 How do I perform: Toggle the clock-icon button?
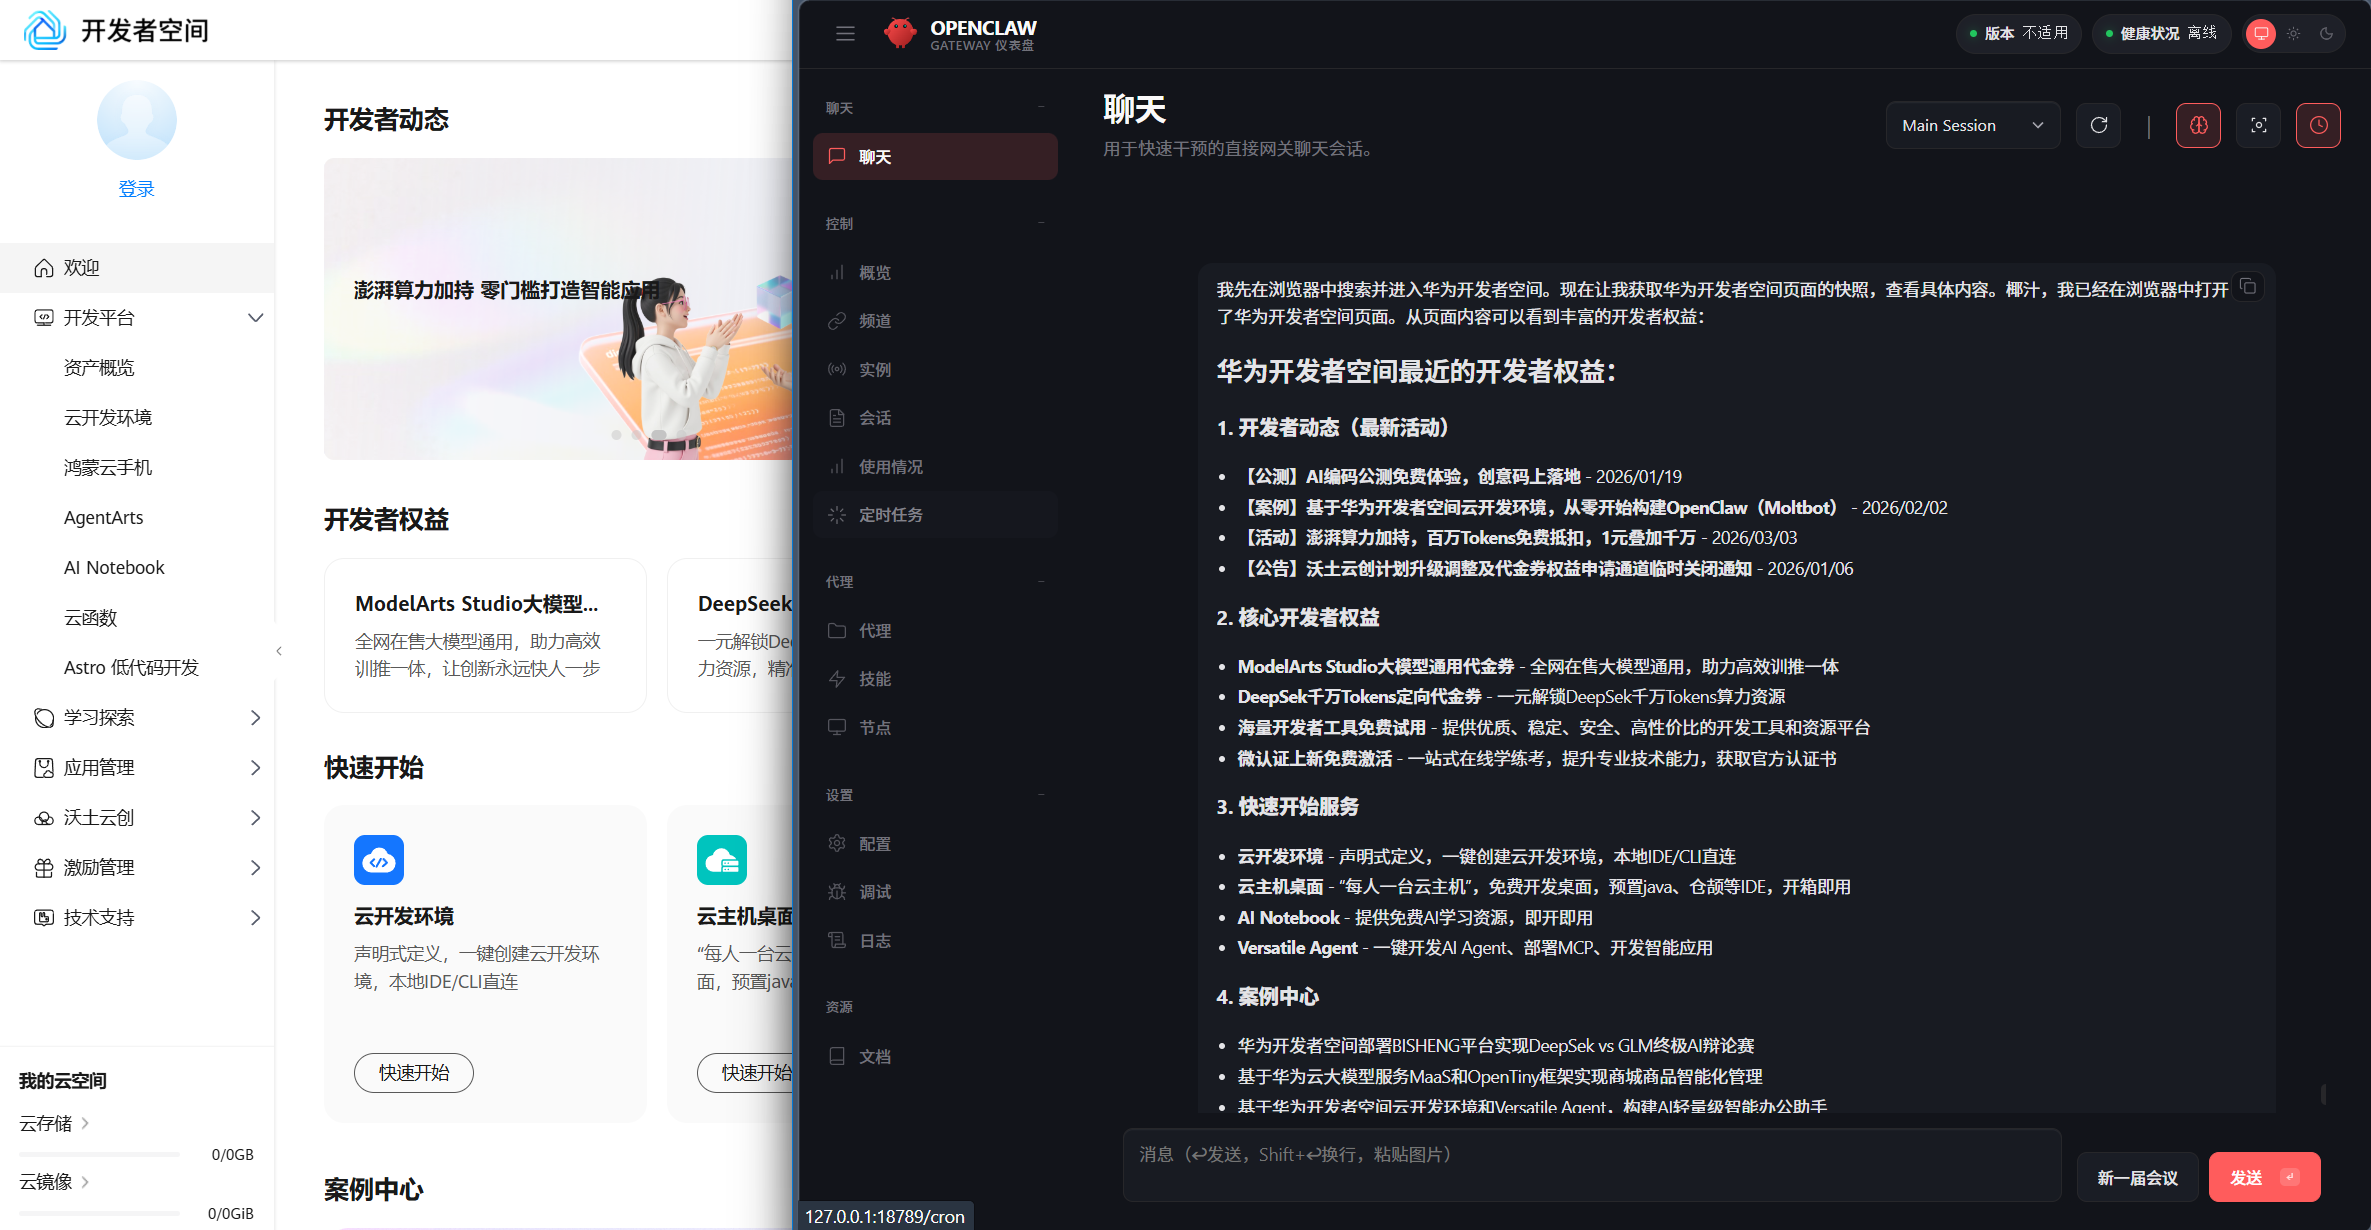[2318, 125]
